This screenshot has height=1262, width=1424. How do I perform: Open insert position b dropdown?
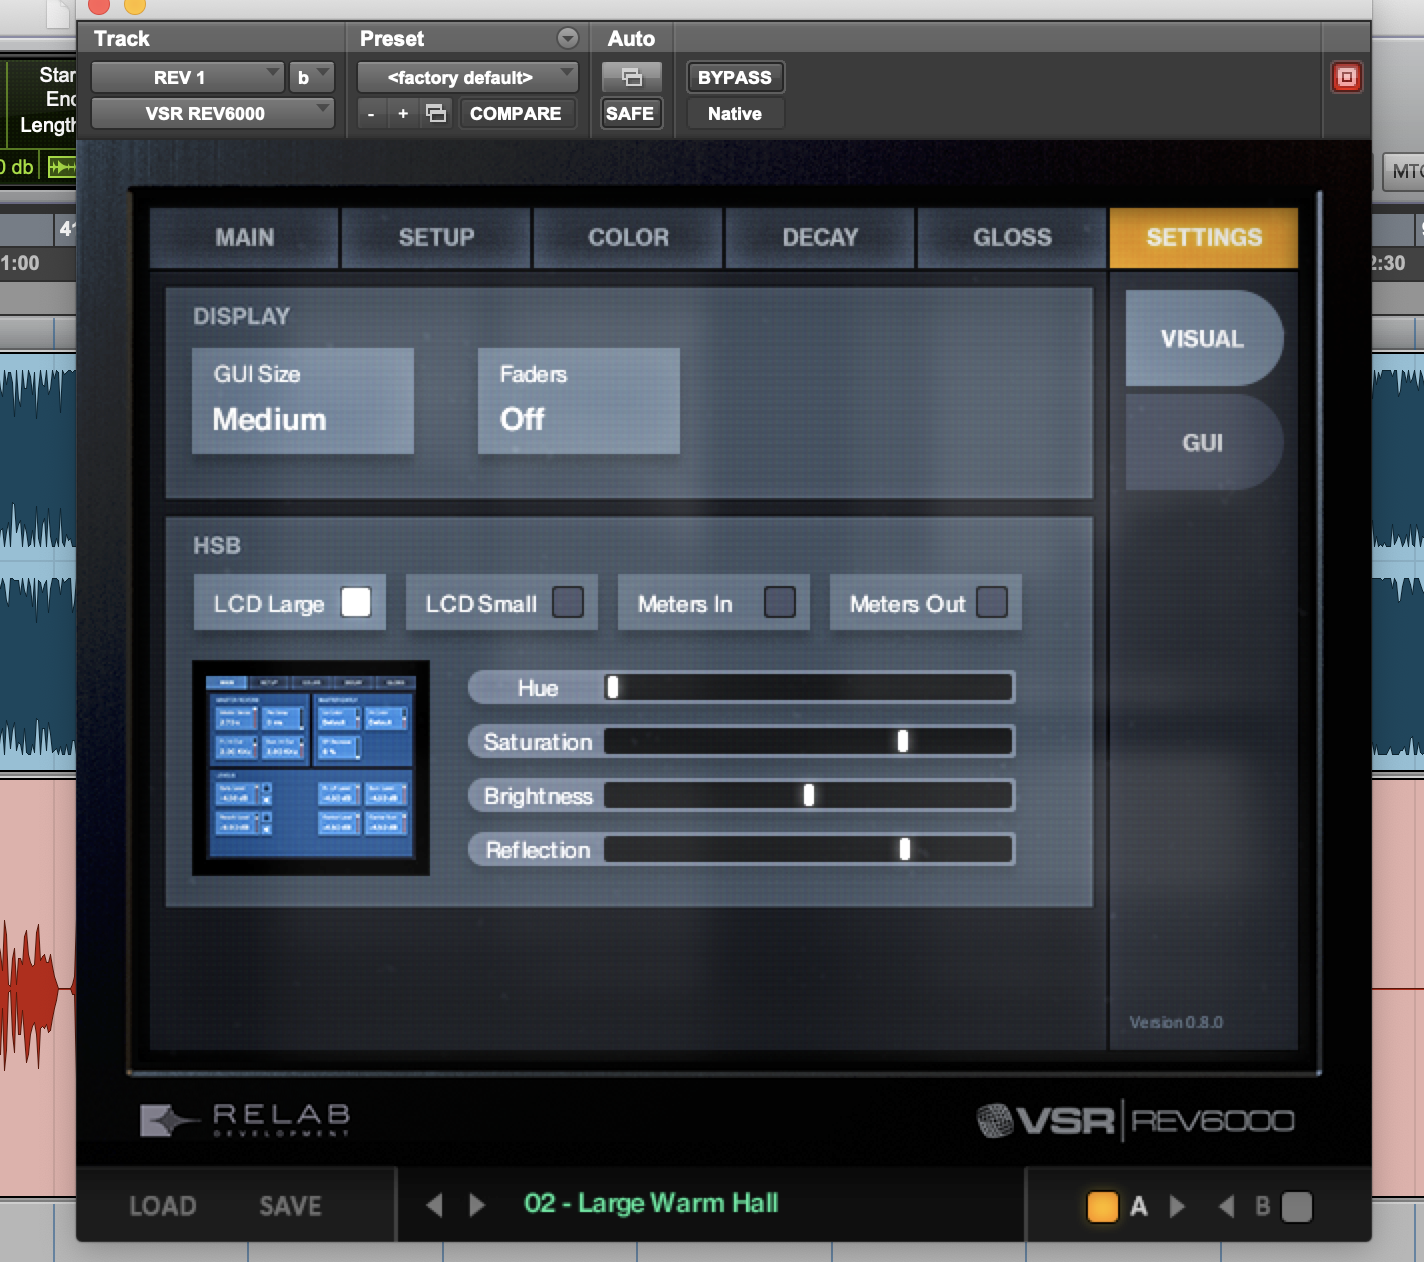point(311,77)
